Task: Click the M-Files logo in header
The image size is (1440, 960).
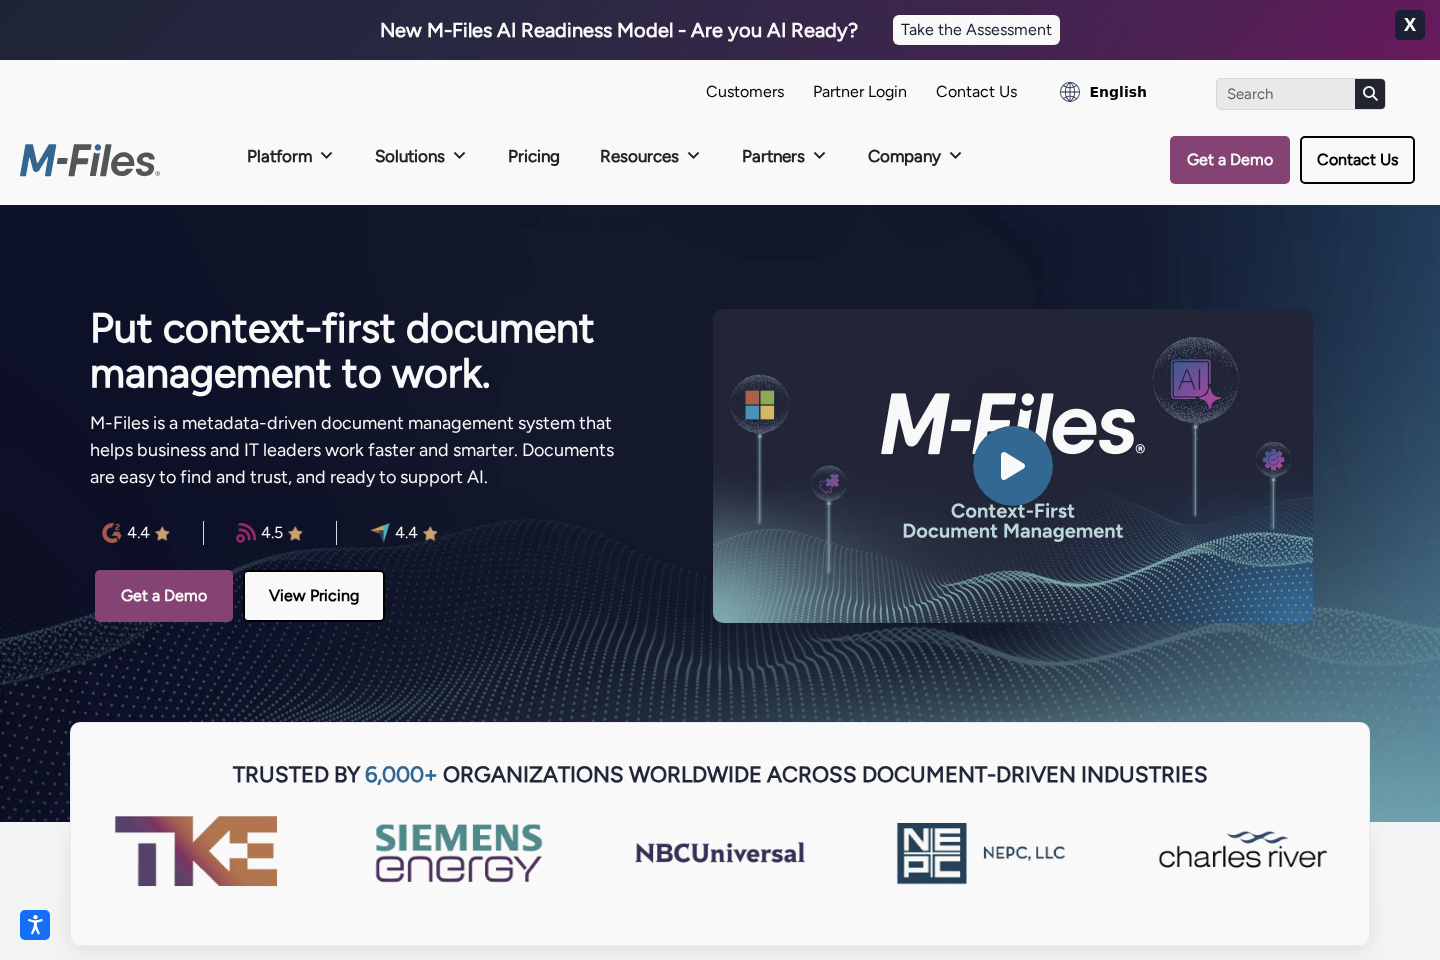Action: pyautogui.click(x=90, y=161)
